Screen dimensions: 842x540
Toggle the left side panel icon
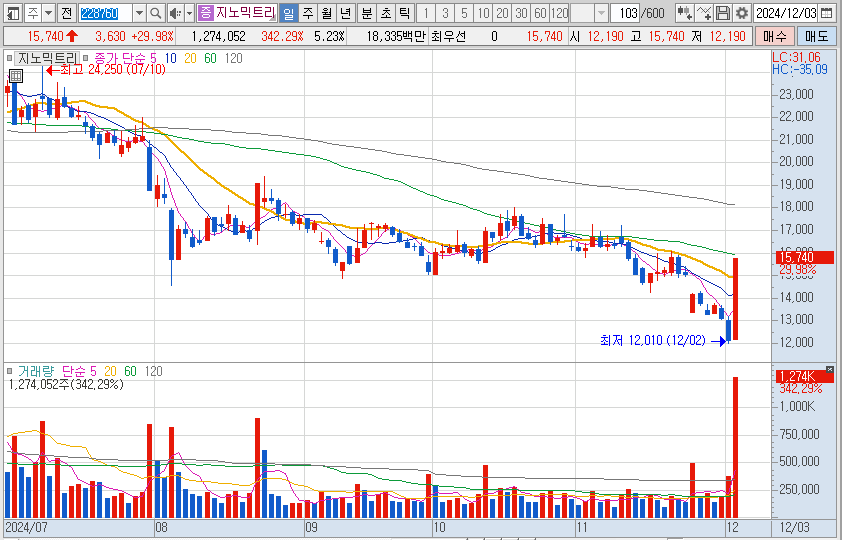[12, 12]
